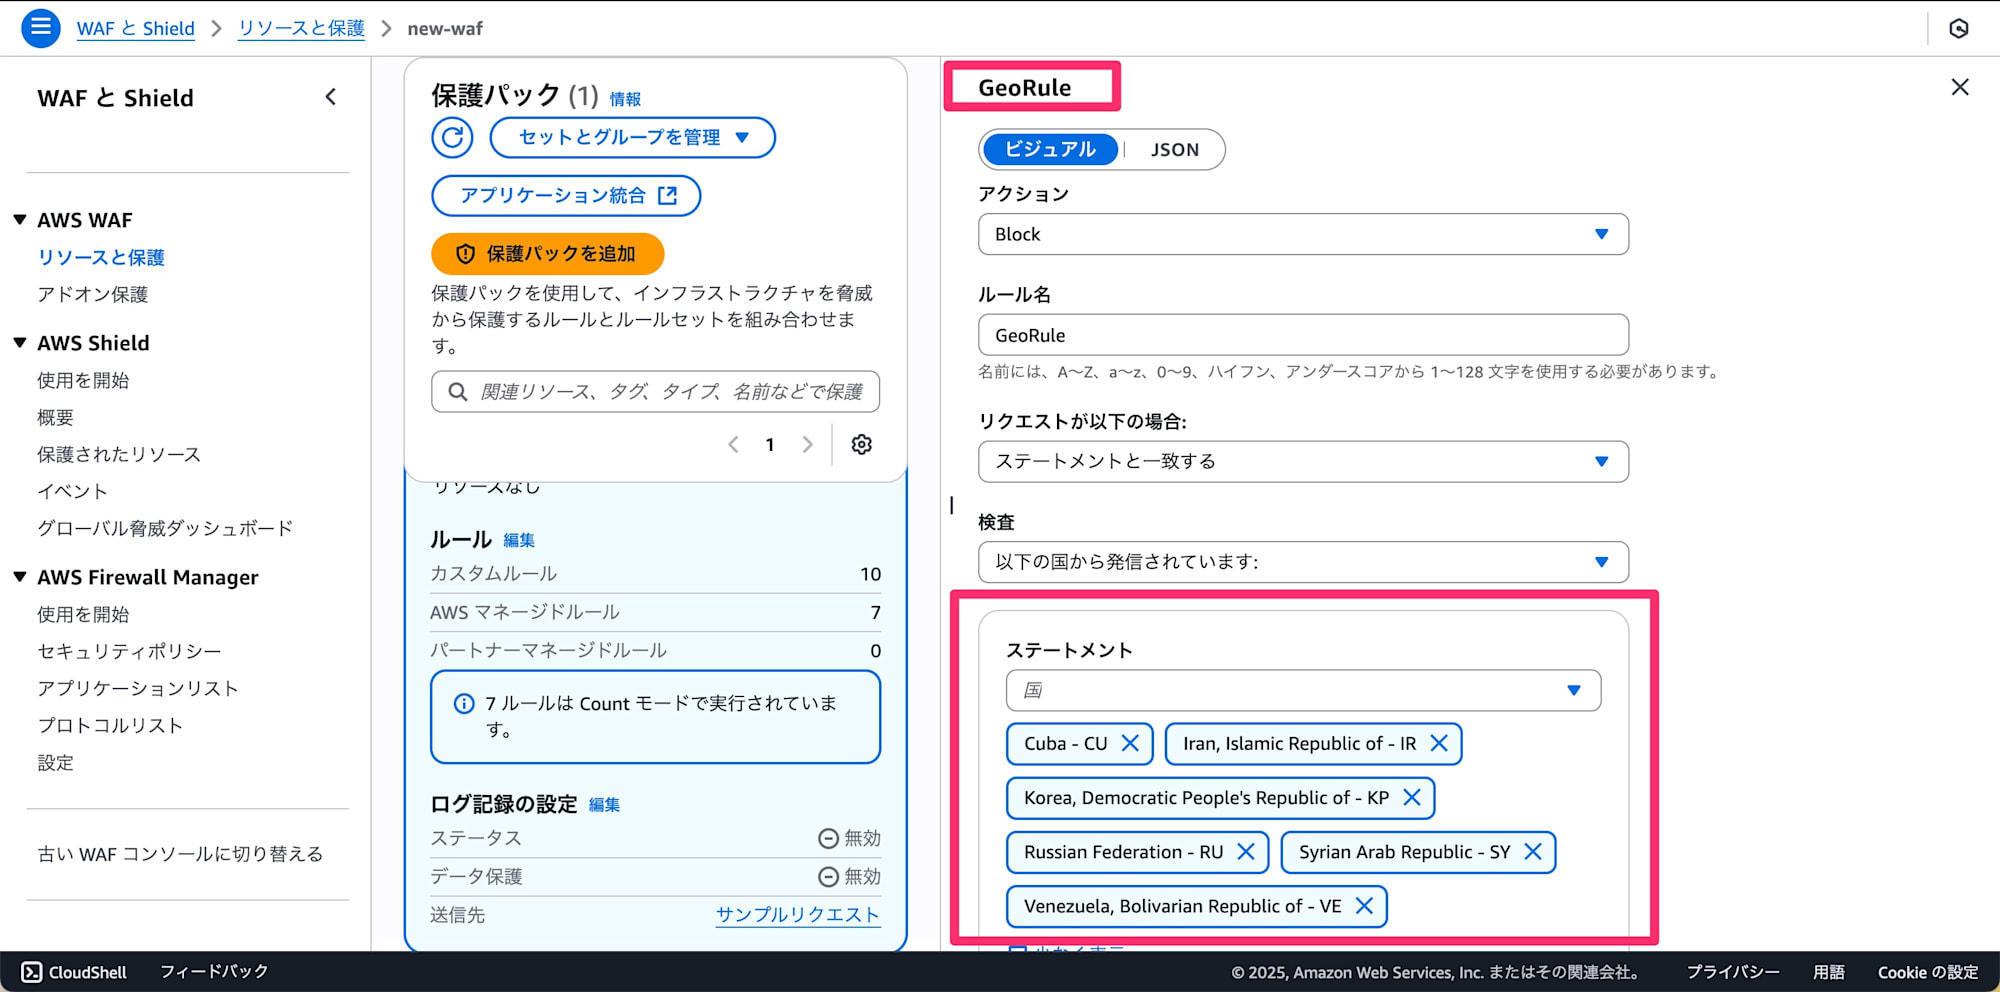Collapse the AWS Shield sidebar section
Viewport: 2000px width, 992px height.
point(20,343)
